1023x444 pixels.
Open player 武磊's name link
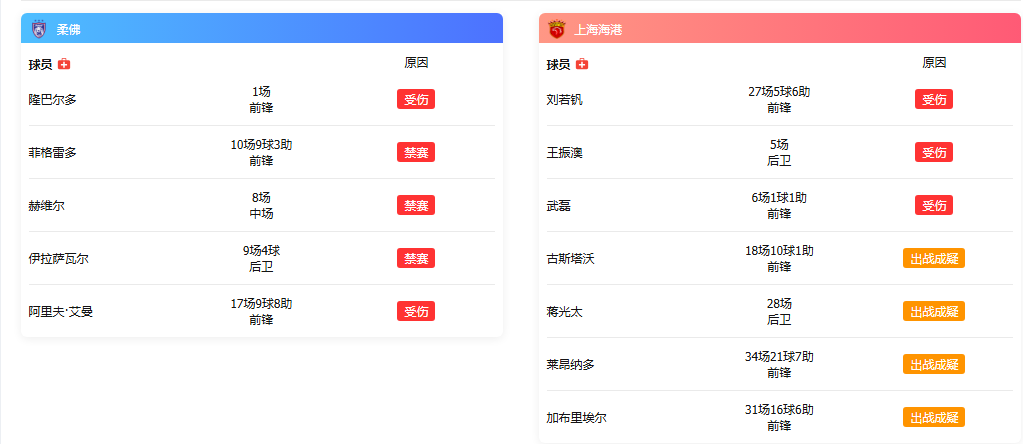[558, 205]
